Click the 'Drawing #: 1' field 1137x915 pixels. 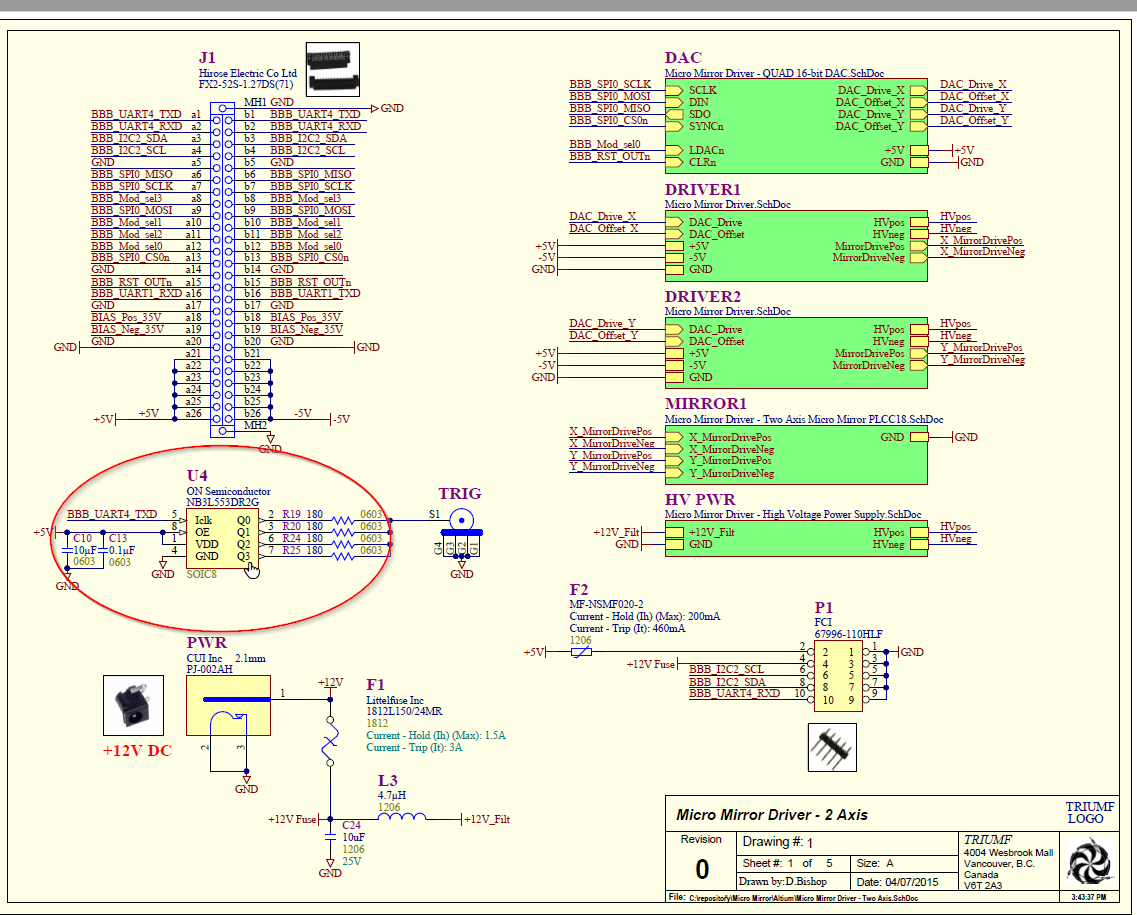(778, 842)
